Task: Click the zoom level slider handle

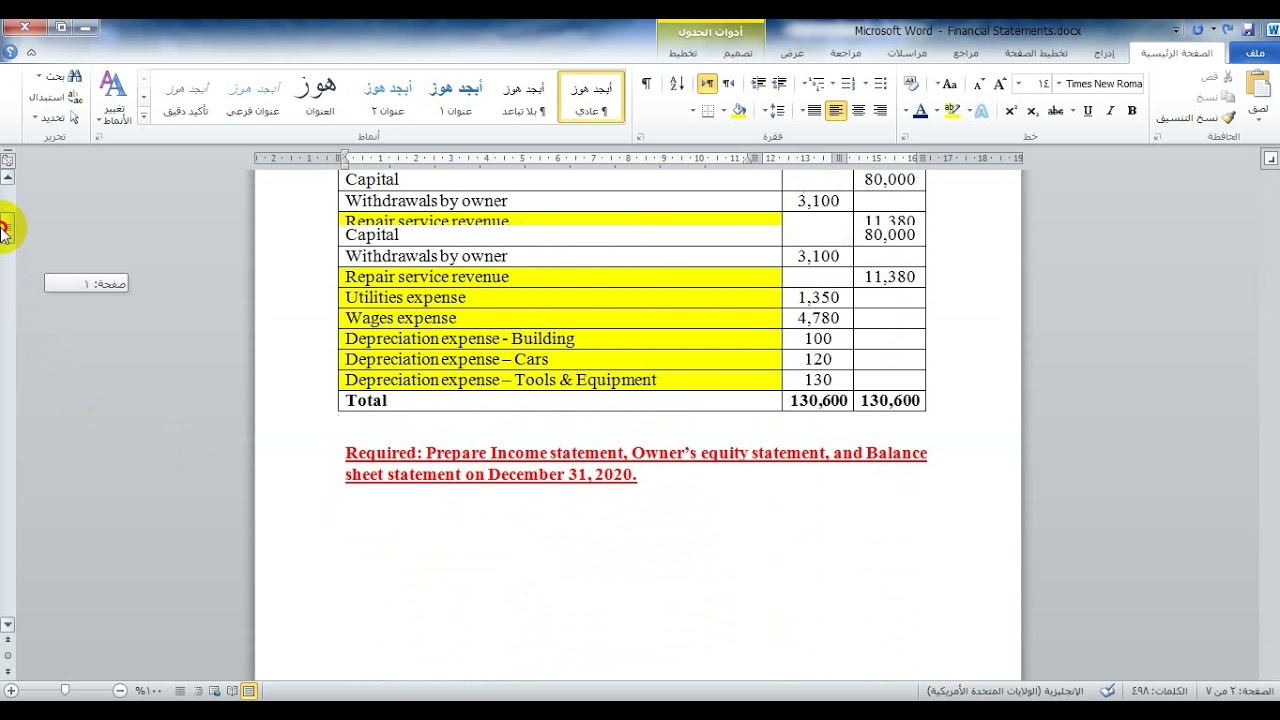Action: [x=65, y=690]
